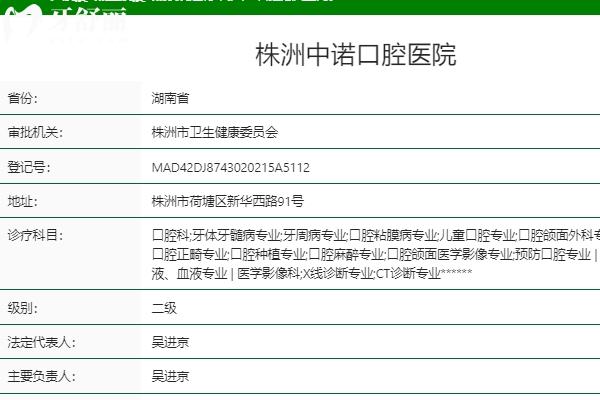The image size is (600, 400).
Task: Select the level value 二级
Action: (x=164, y=308)
